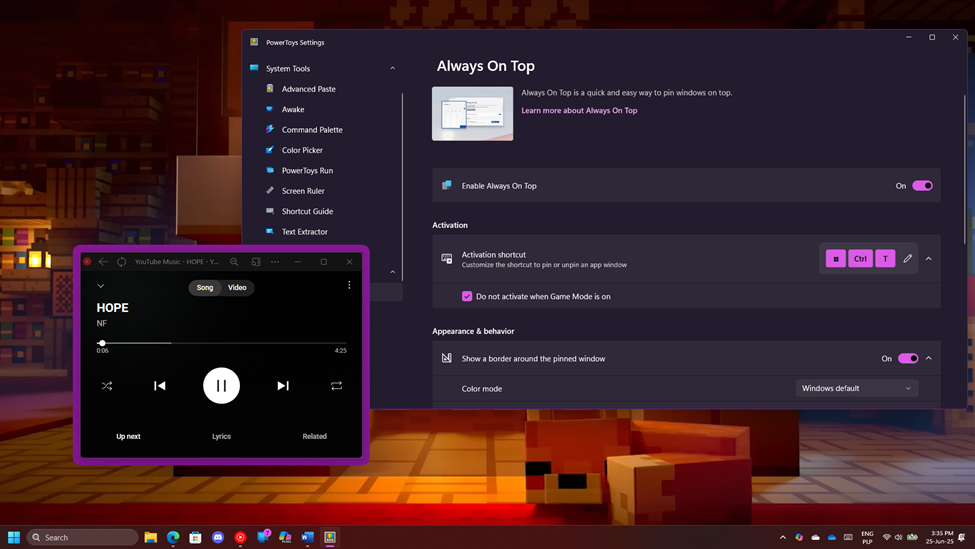Open Microsoft Edge from taskbar
This screenshot has width=975, height=549.
(173, 537)
